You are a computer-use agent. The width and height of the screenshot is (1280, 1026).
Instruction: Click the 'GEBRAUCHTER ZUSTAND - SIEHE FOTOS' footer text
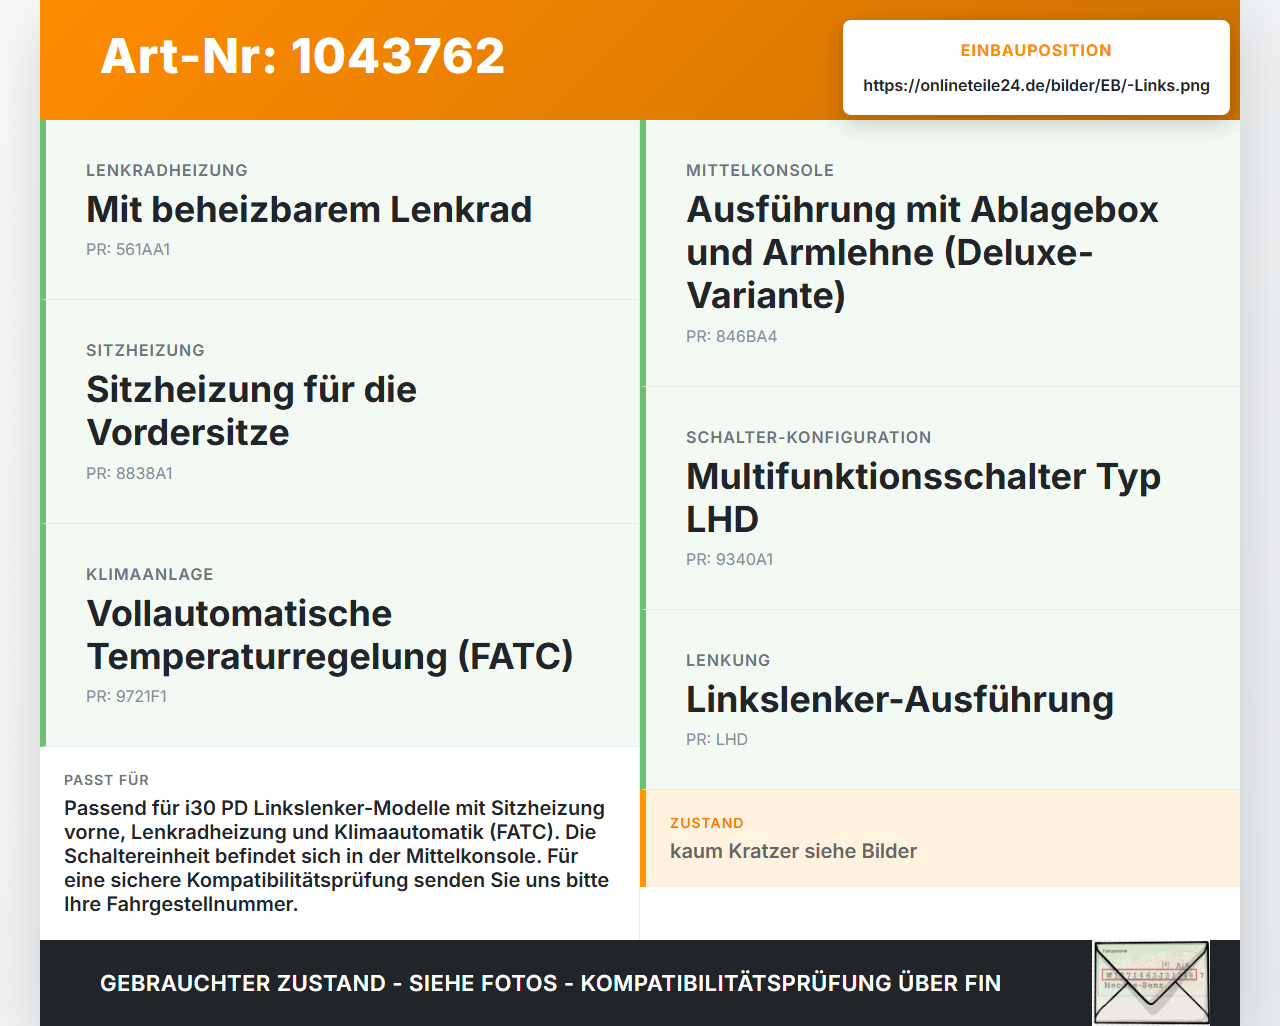coord(551,983)
